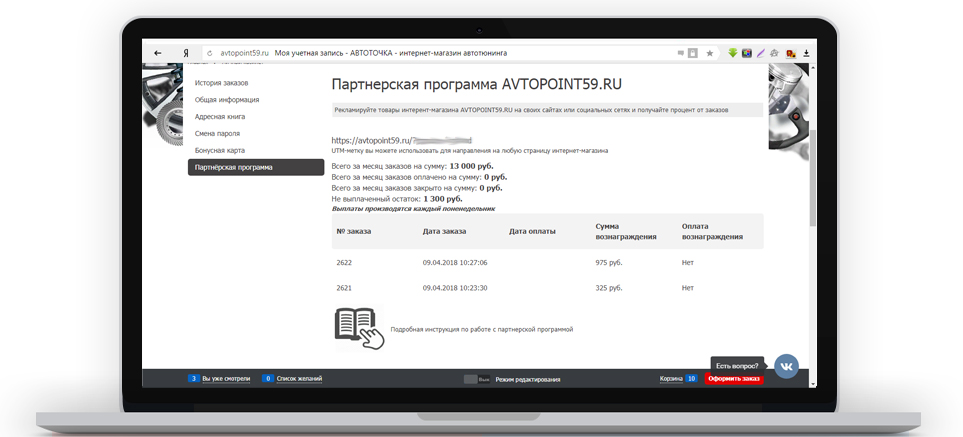Open the Вы уже смотрели link
Image resolution: width=963 pixels, height=437 pixels.
coord(226,379)
